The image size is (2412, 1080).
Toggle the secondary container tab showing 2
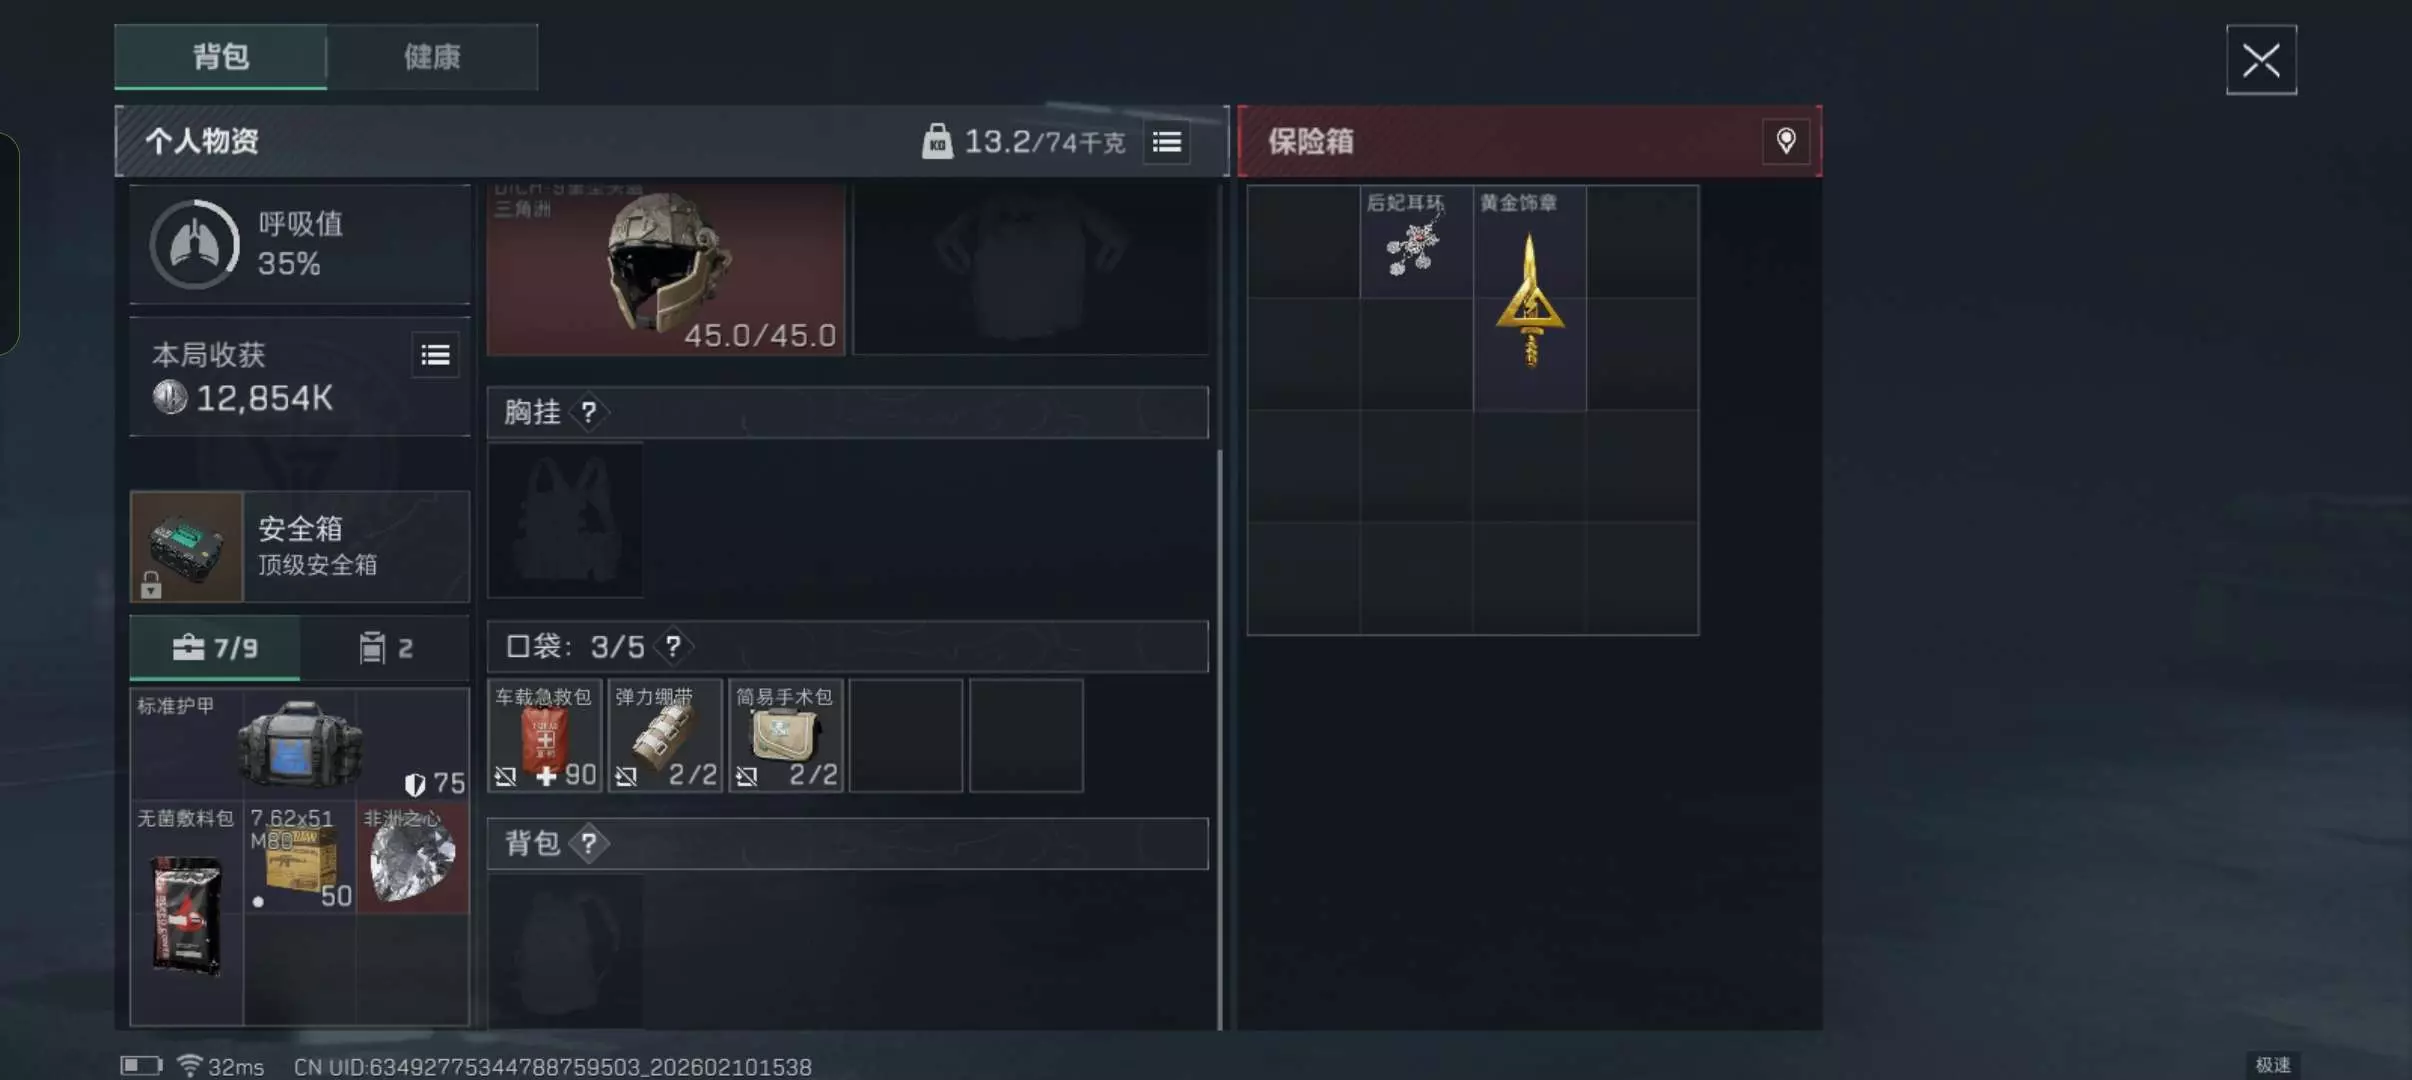[x=385, y=648]
